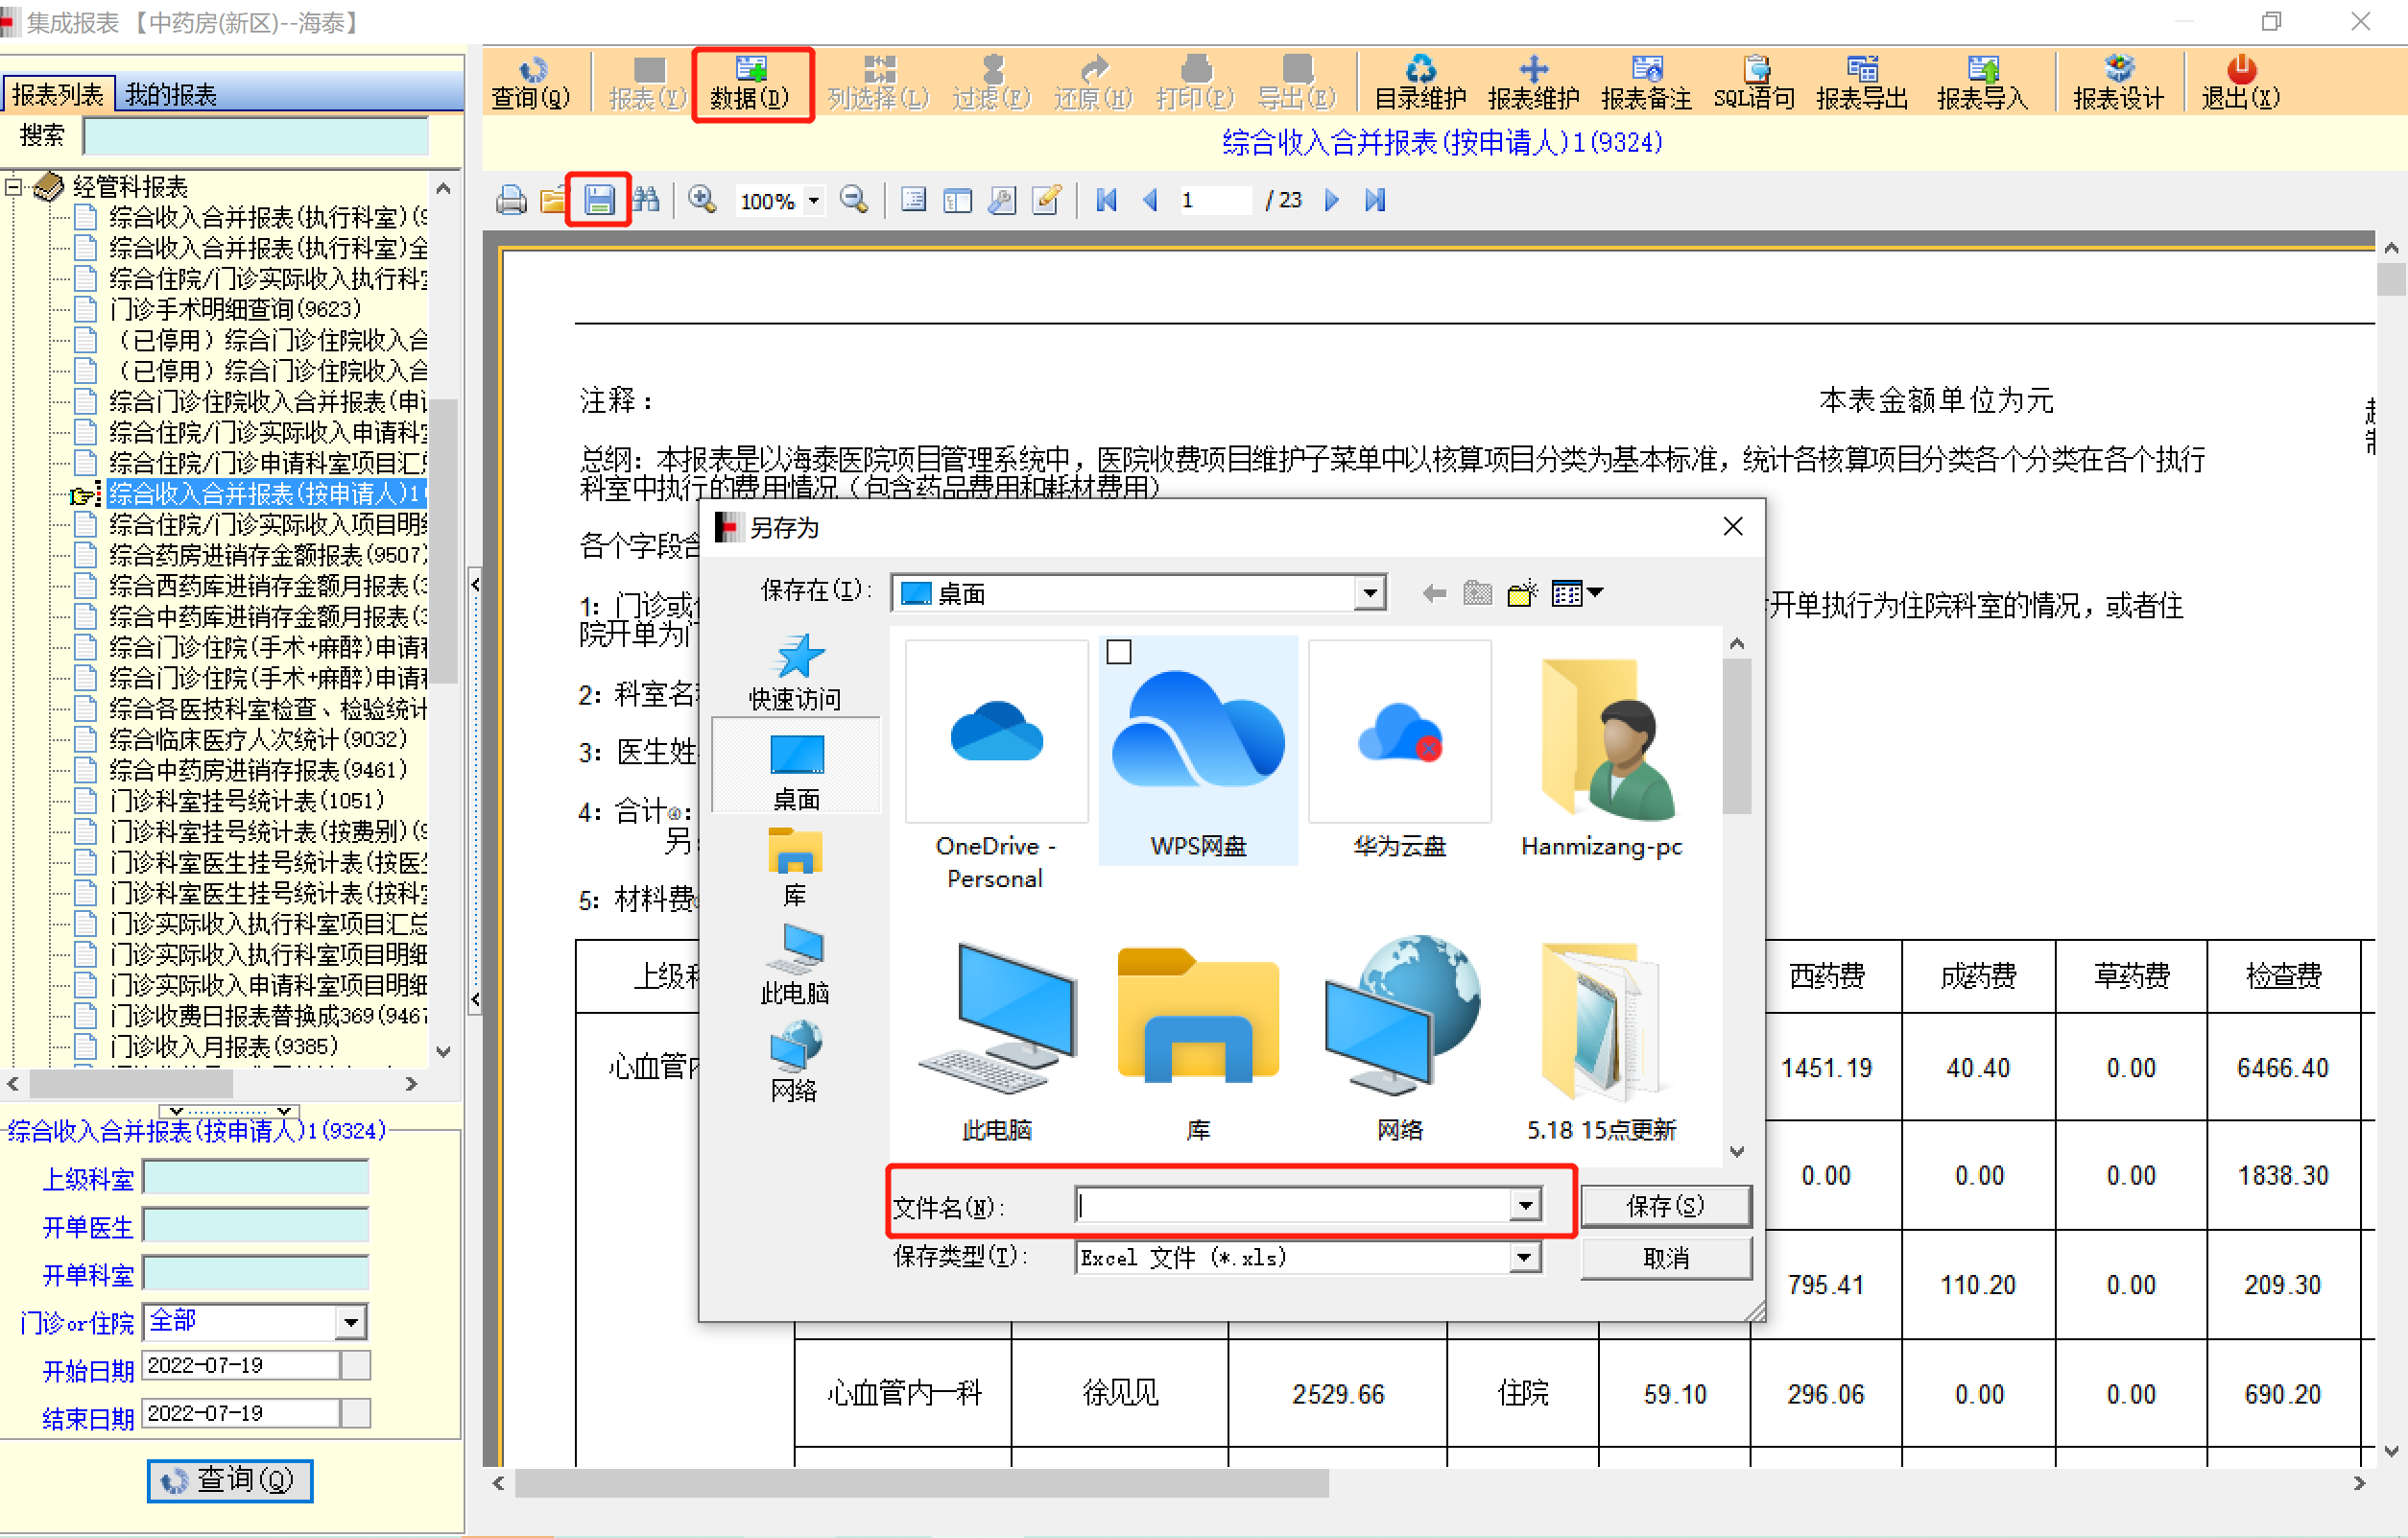Click 取消 in save dialog
The image size is (2408, 1538).
click(1665, 1258)
